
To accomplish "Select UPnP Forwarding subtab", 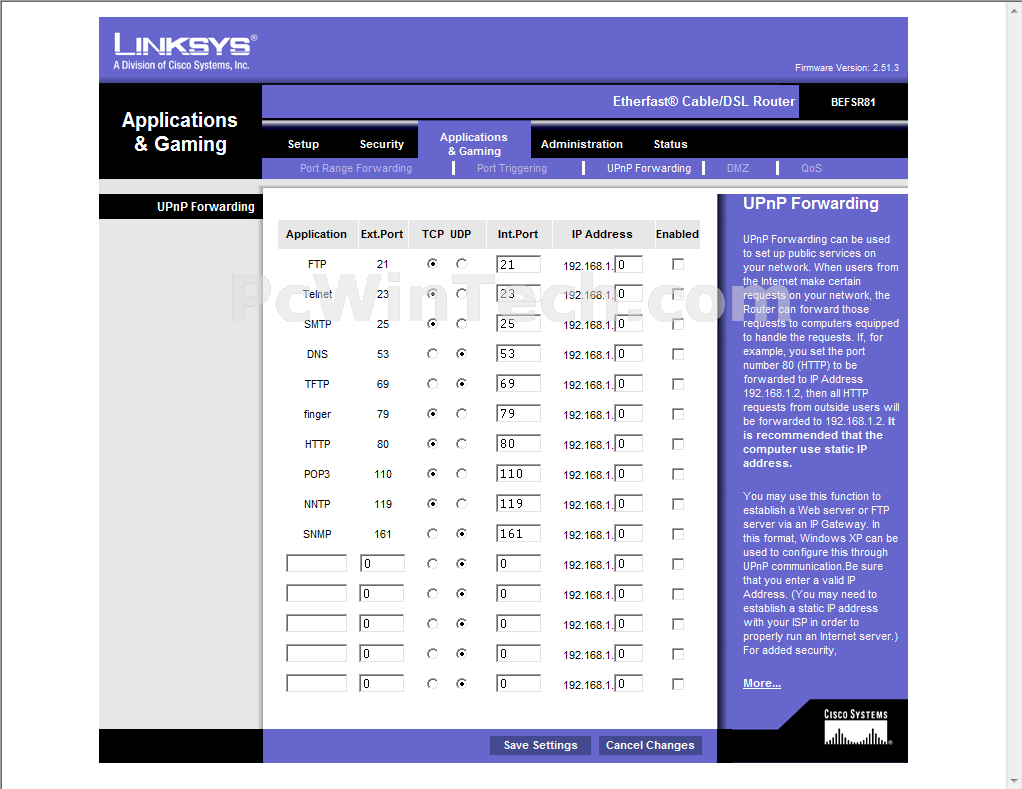I will point(649,168).
